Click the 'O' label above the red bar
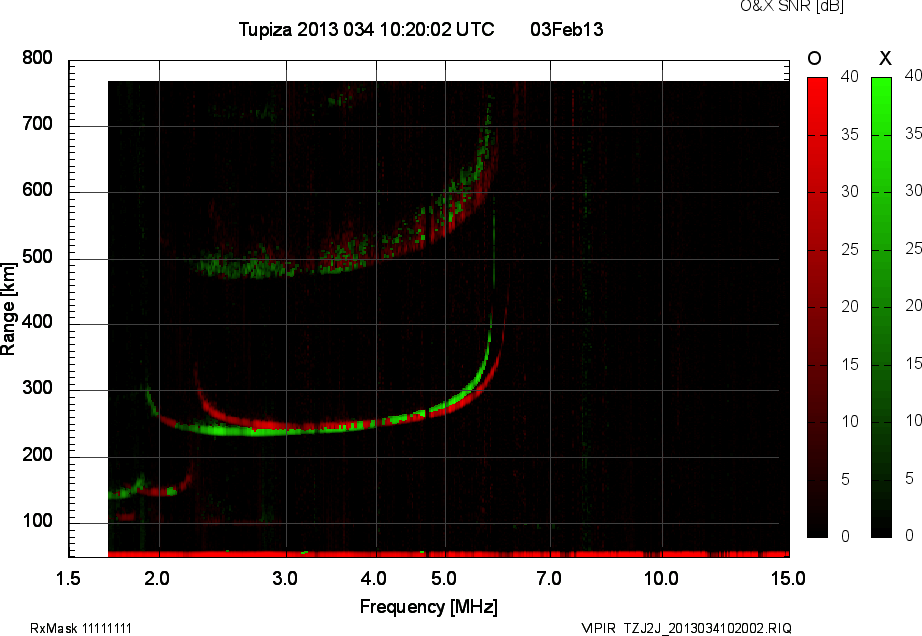This screenshot has width=922, height=636. point(814,59)
